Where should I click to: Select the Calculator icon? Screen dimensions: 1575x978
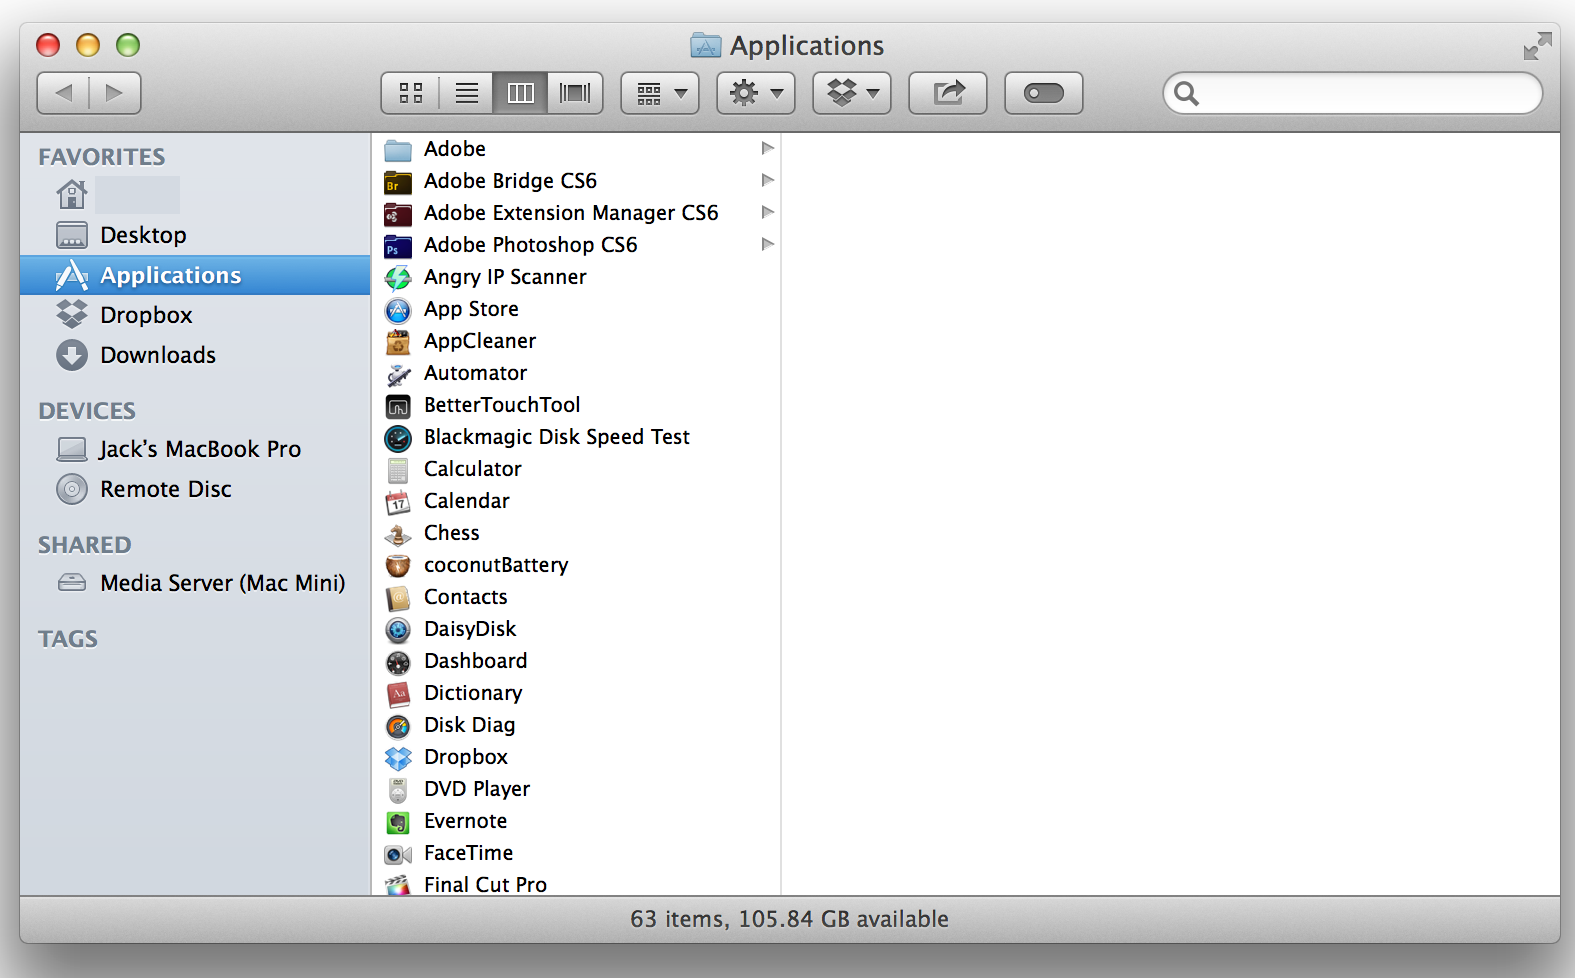[398, 470]
